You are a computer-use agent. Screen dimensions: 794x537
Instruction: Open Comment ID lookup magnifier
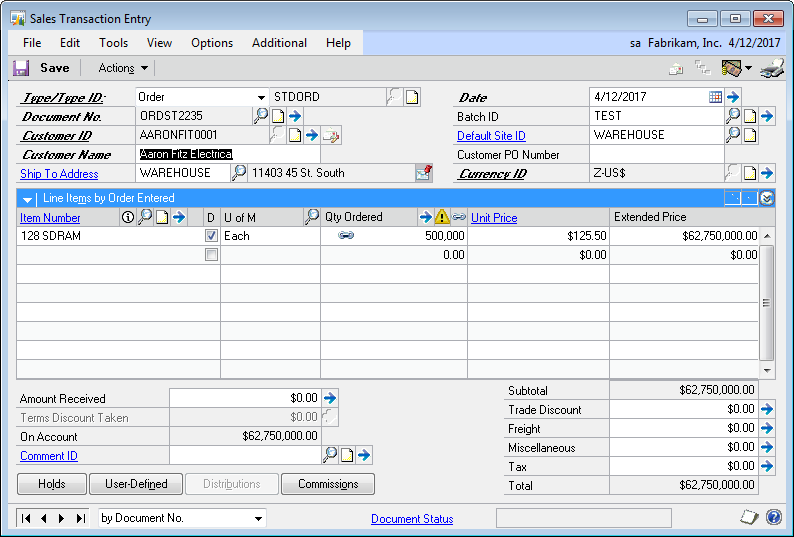330,455
